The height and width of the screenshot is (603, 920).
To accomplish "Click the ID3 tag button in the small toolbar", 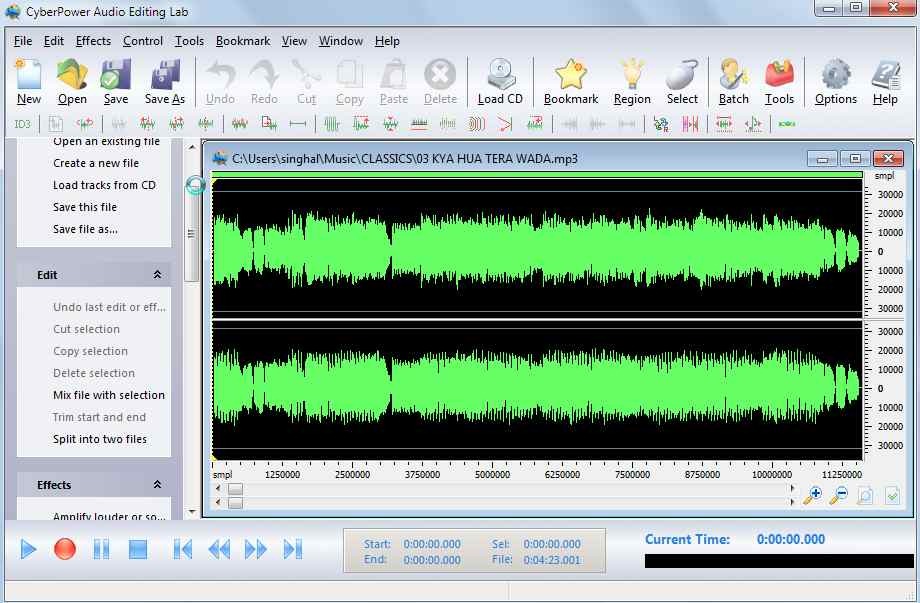I will click(22, 124).
